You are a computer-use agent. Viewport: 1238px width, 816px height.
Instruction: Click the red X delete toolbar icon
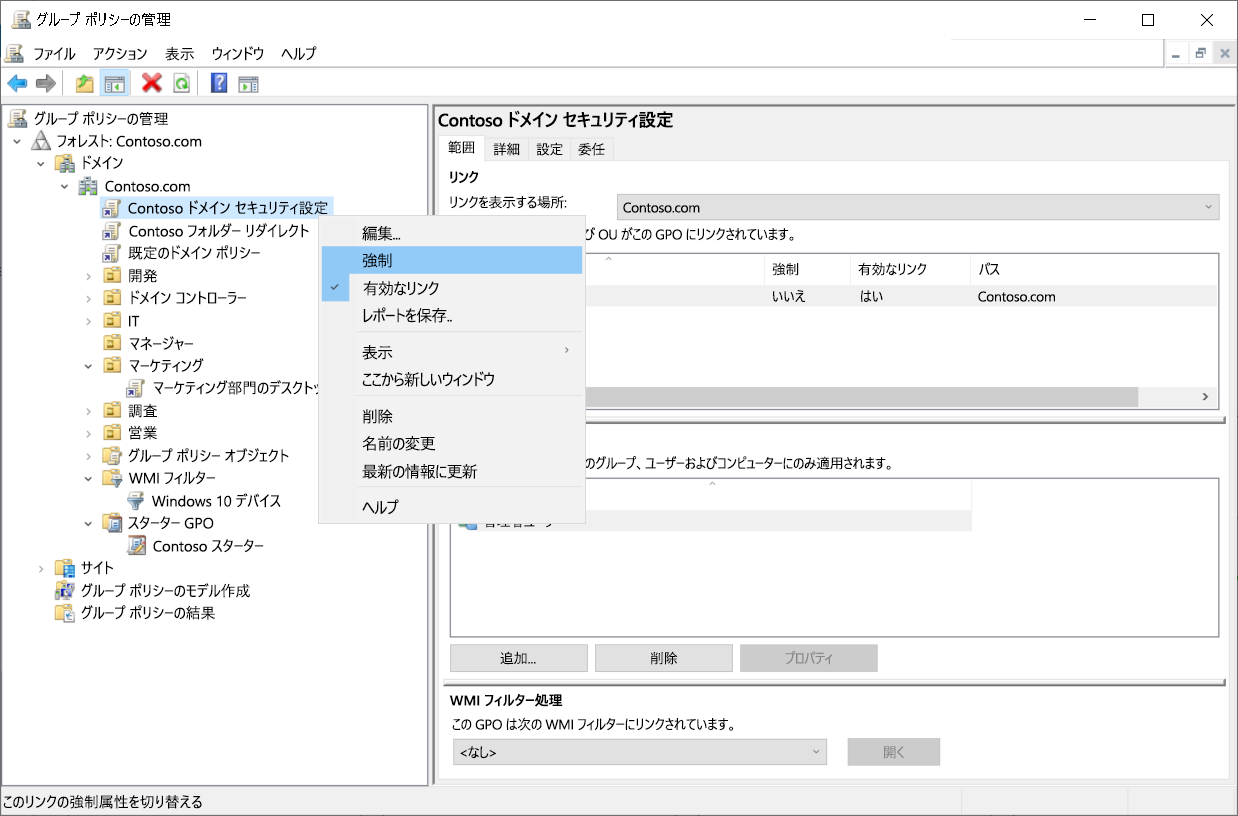[x=152, y=83]
